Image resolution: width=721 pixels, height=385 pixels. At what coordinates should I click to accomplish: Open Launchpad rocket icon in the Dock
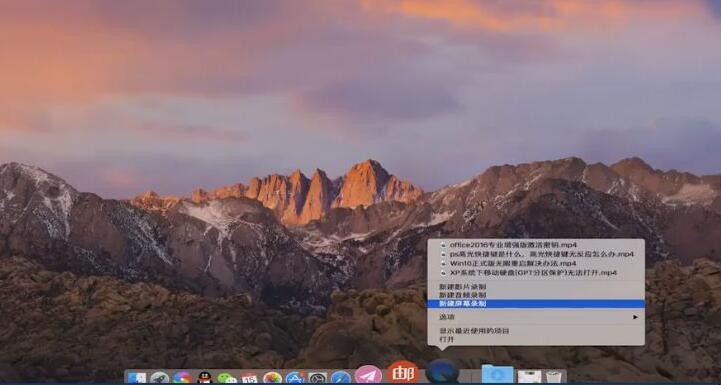159,378
